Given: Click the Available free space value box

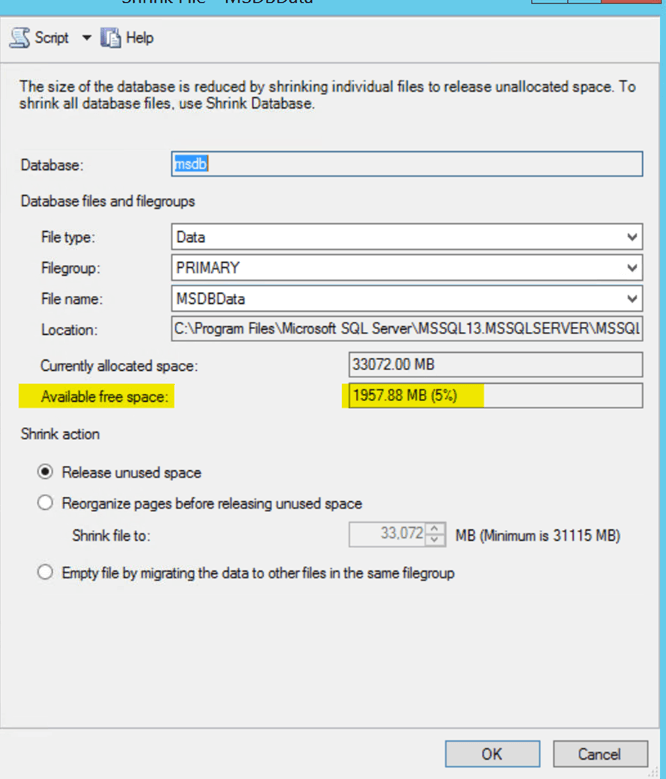Looking at the screenshot, I should [495, 396].
